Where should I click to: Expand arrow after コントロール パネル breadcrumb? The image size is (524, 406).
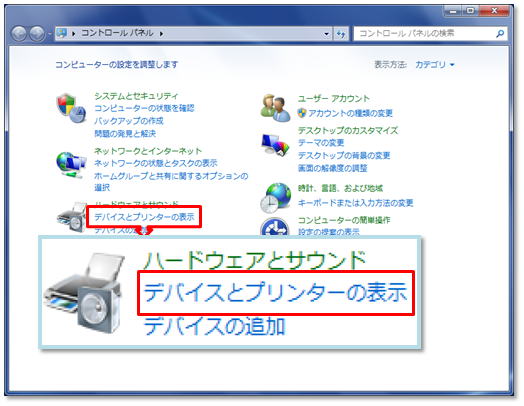(161, 33)
